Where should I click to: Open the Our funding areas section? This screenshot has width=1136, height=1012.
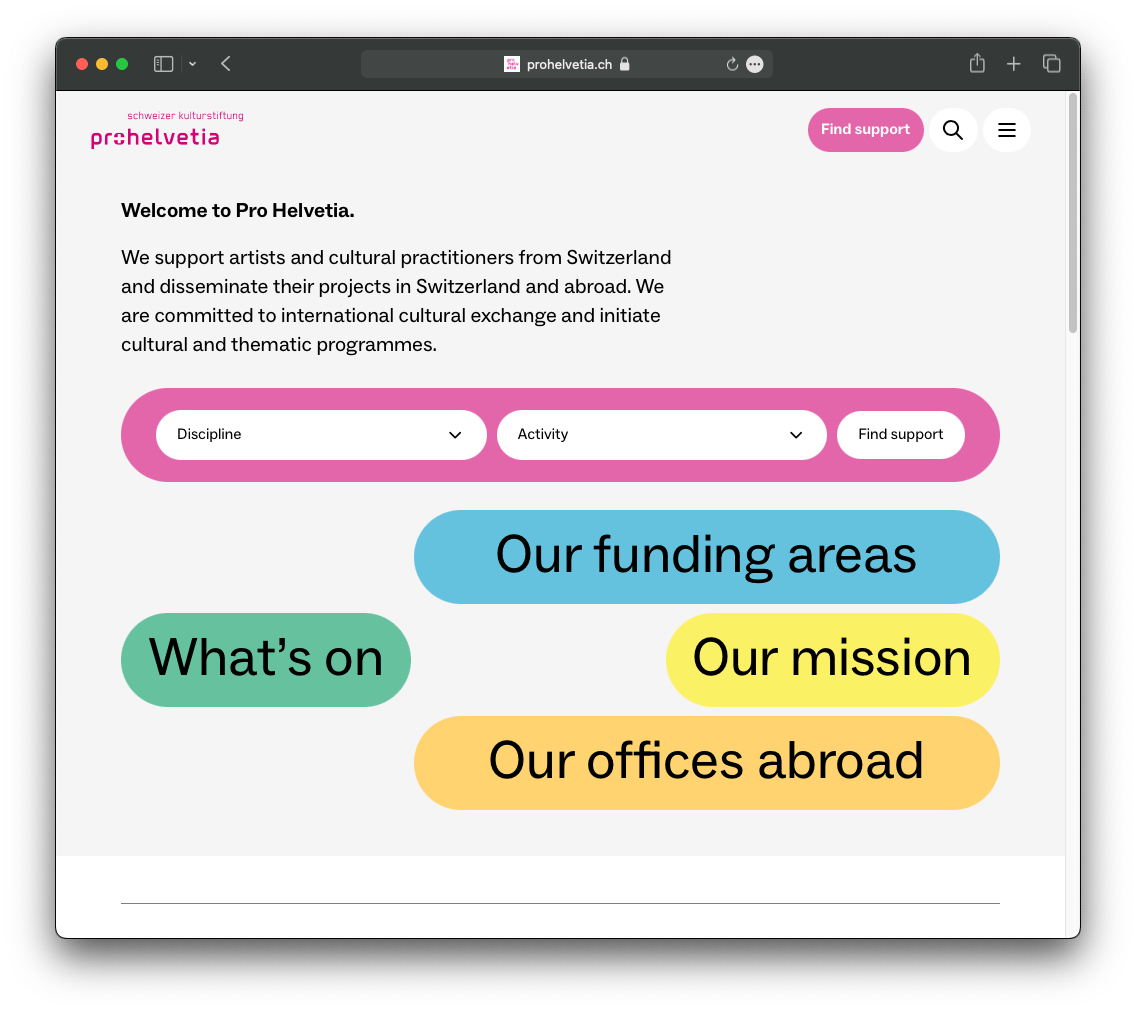706,556
